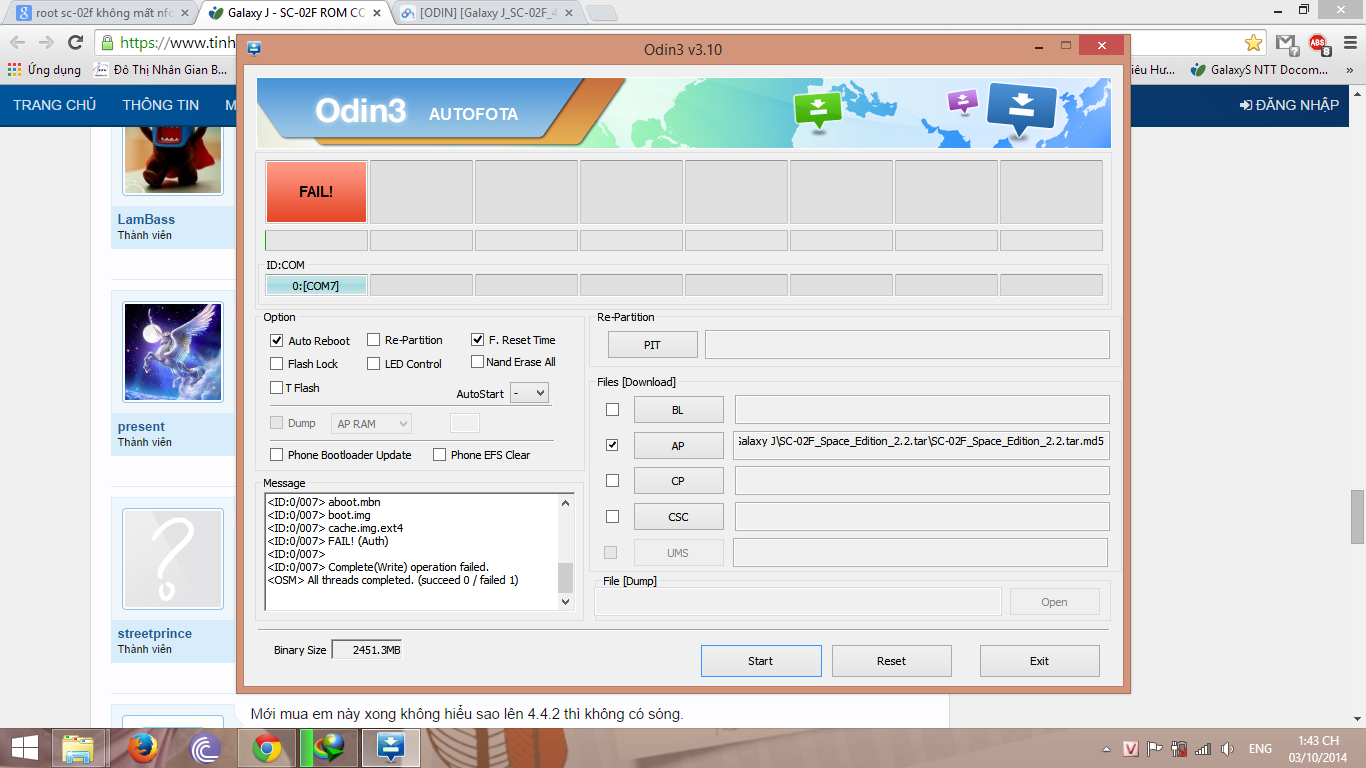The width and height of the screenshot is (1366, 768).
Task: Open the AutoStart dropdown
Action: pyautogui.click(x=529, y=393)
